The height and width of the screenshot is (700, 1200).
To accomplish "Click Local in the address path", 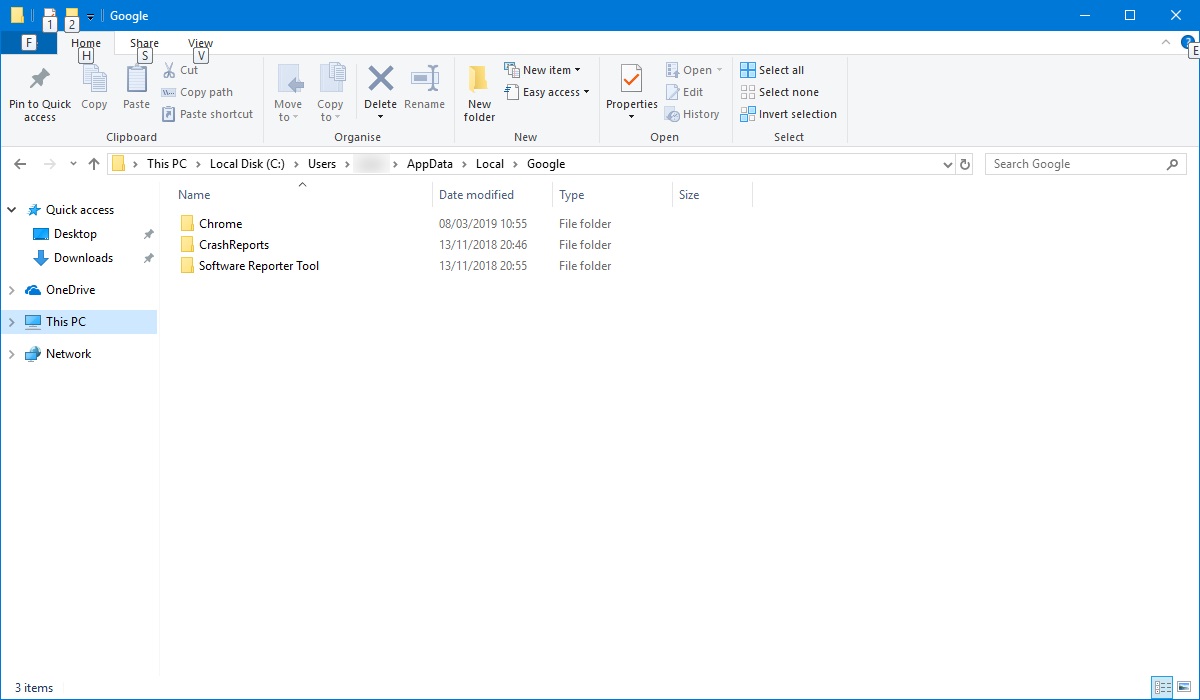I will click(490, 164).
